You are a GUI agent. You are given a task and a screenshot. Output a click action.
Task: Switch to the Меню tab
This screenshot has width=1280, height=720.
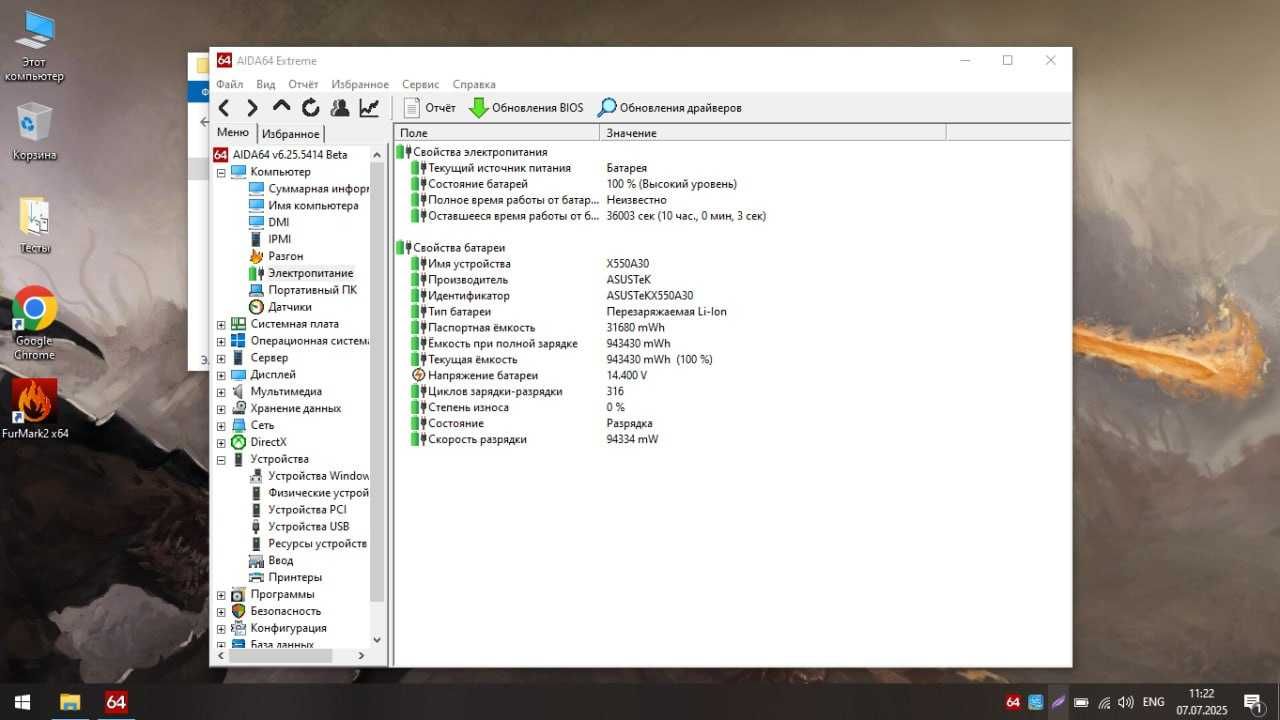click(x=233, y=133)
